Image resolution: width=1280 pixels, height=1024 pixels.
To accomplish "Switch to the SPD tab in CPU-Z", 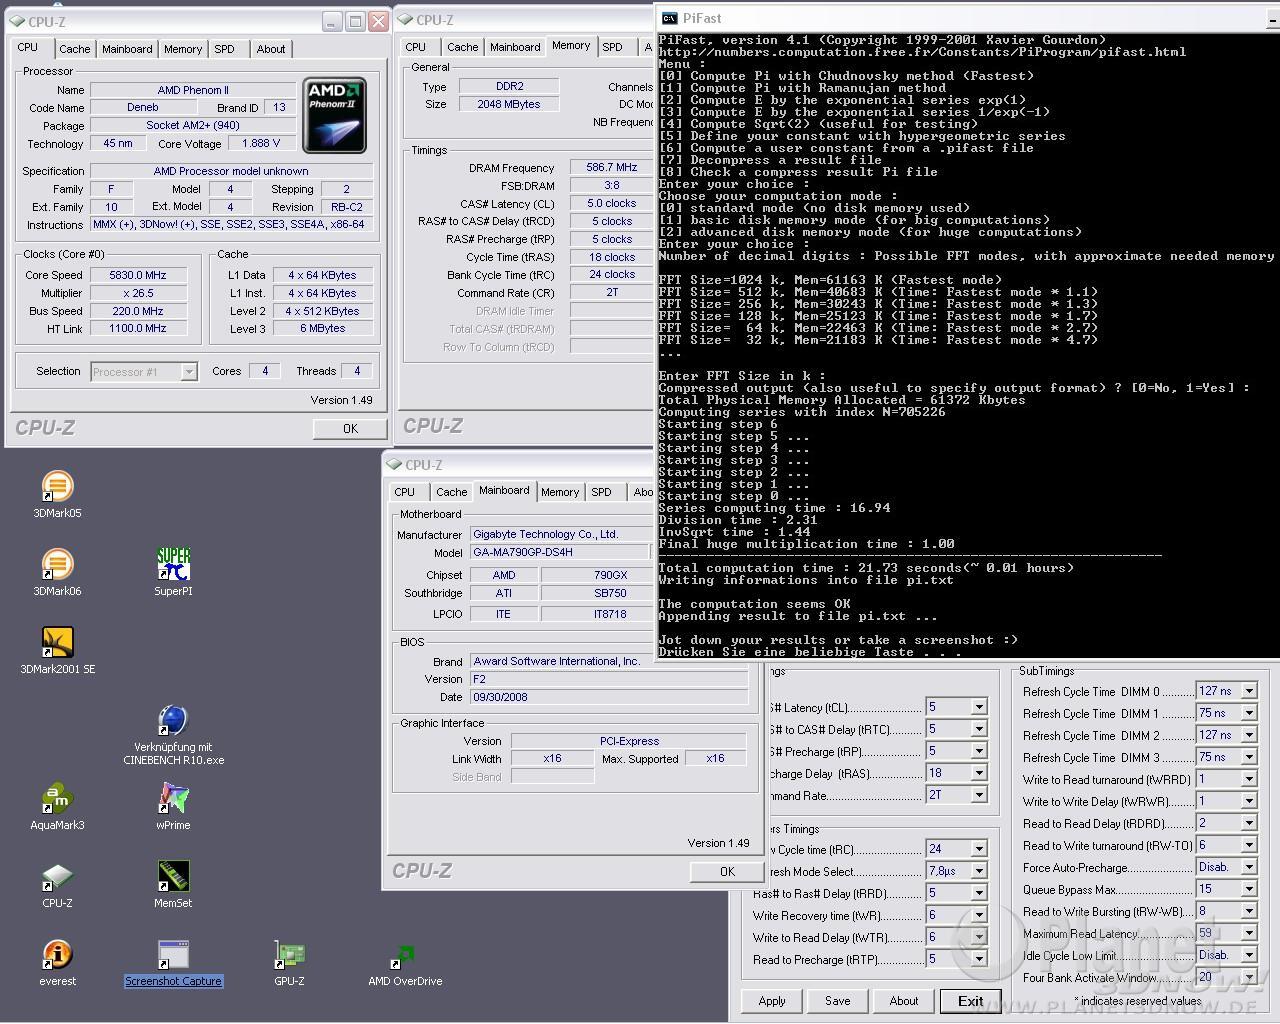I will pos(225,49).
